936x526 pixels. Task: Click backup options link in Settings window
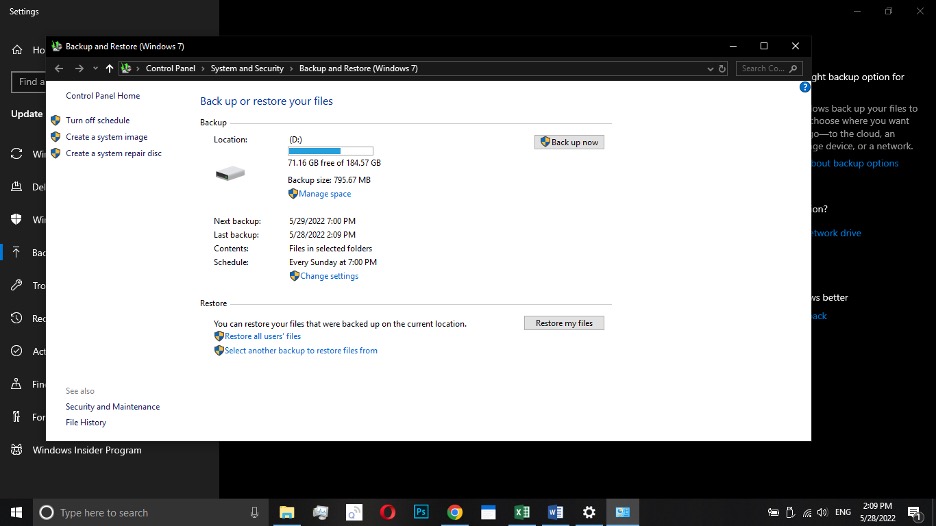coord(855,164)
